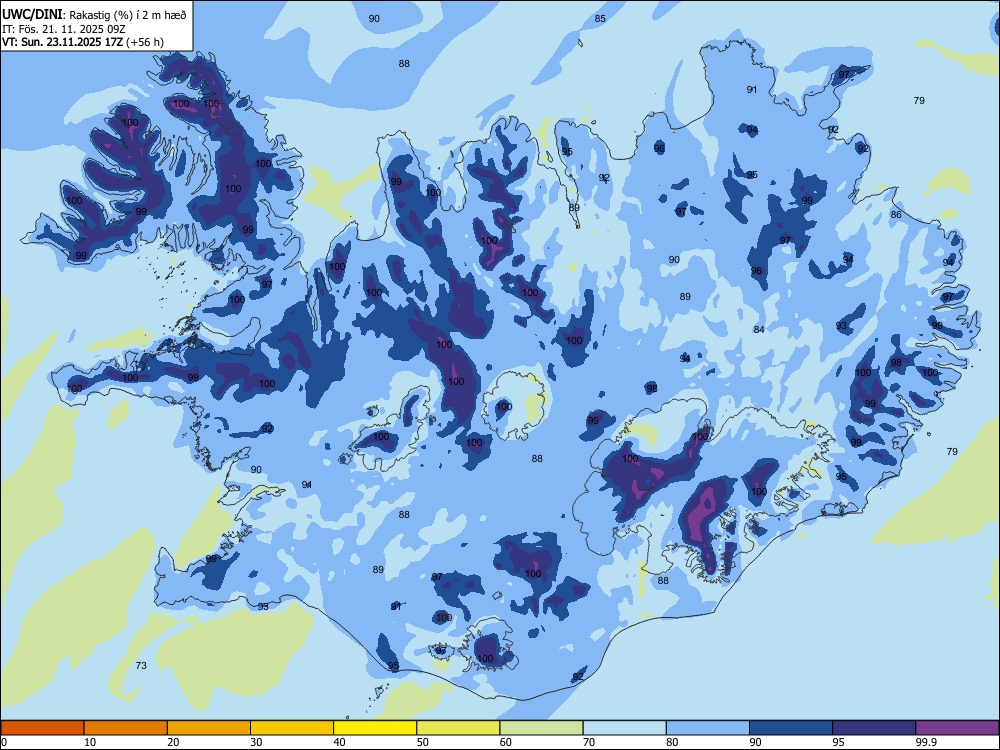Select the "IT: Fös. 21. 11. 2025 09Z" line

(63, 29)
